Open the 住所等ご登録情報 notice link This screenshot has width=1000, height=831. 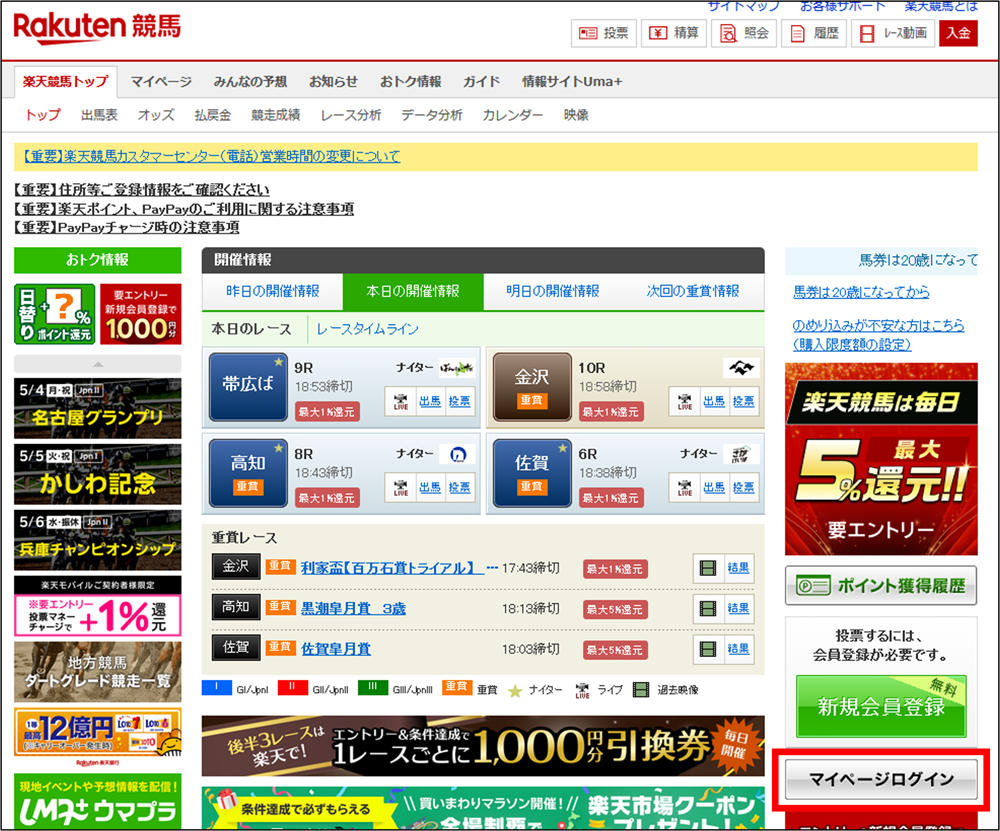[x=142, y=189]
